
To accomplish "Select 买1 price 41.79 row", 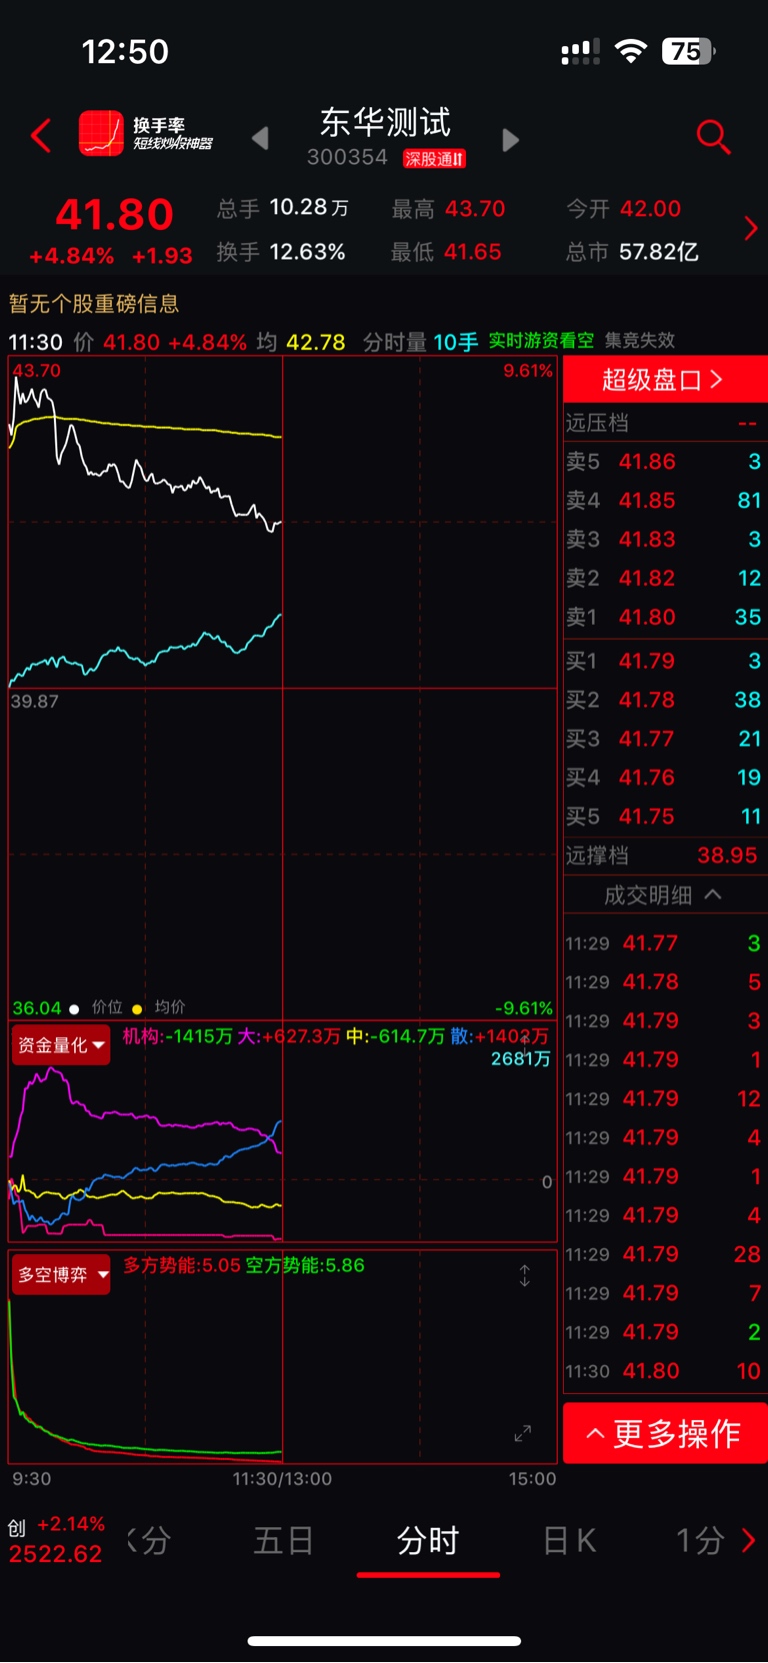I will pyautogui.click(x=664, y=661).
